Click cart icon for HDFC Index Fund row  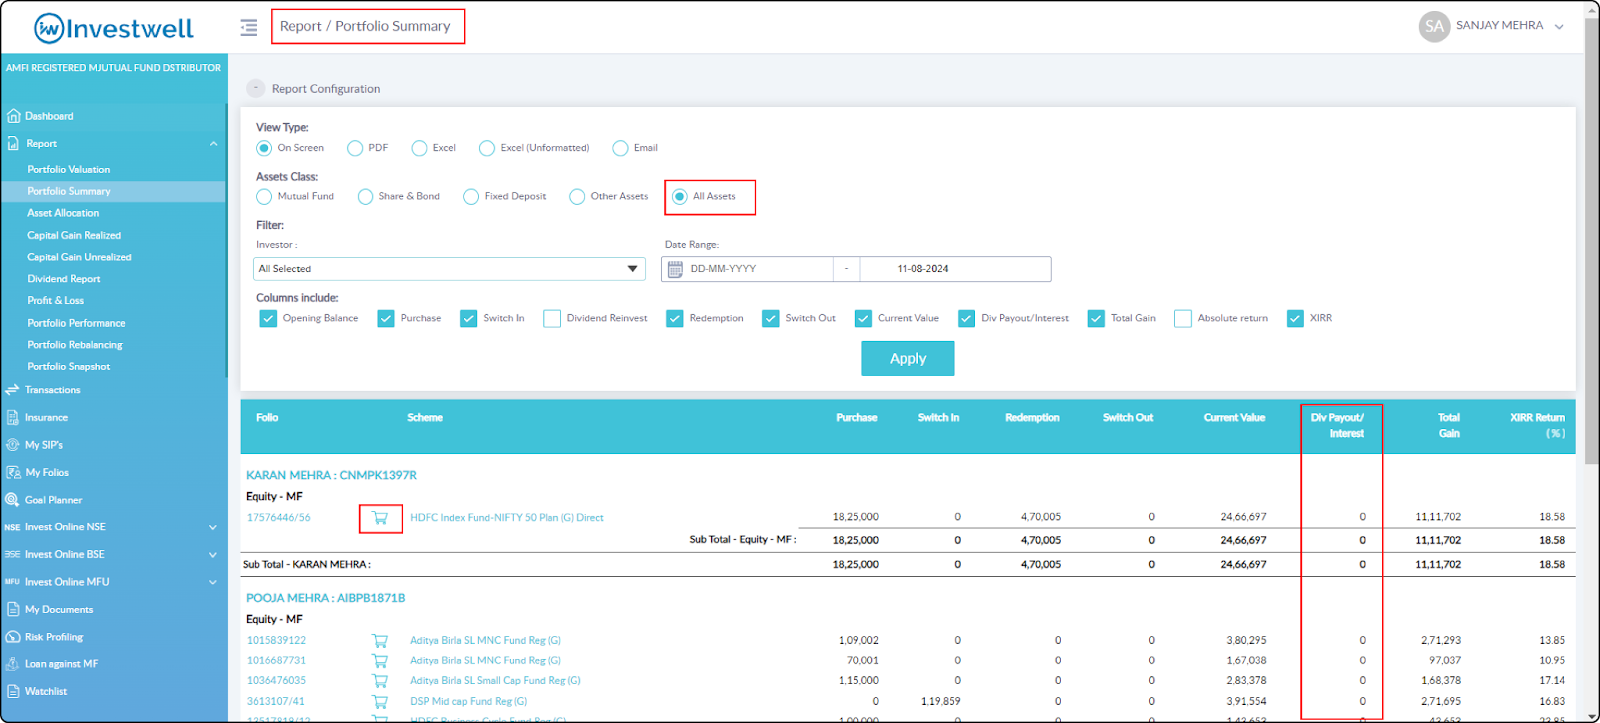[x=380, y=518]
